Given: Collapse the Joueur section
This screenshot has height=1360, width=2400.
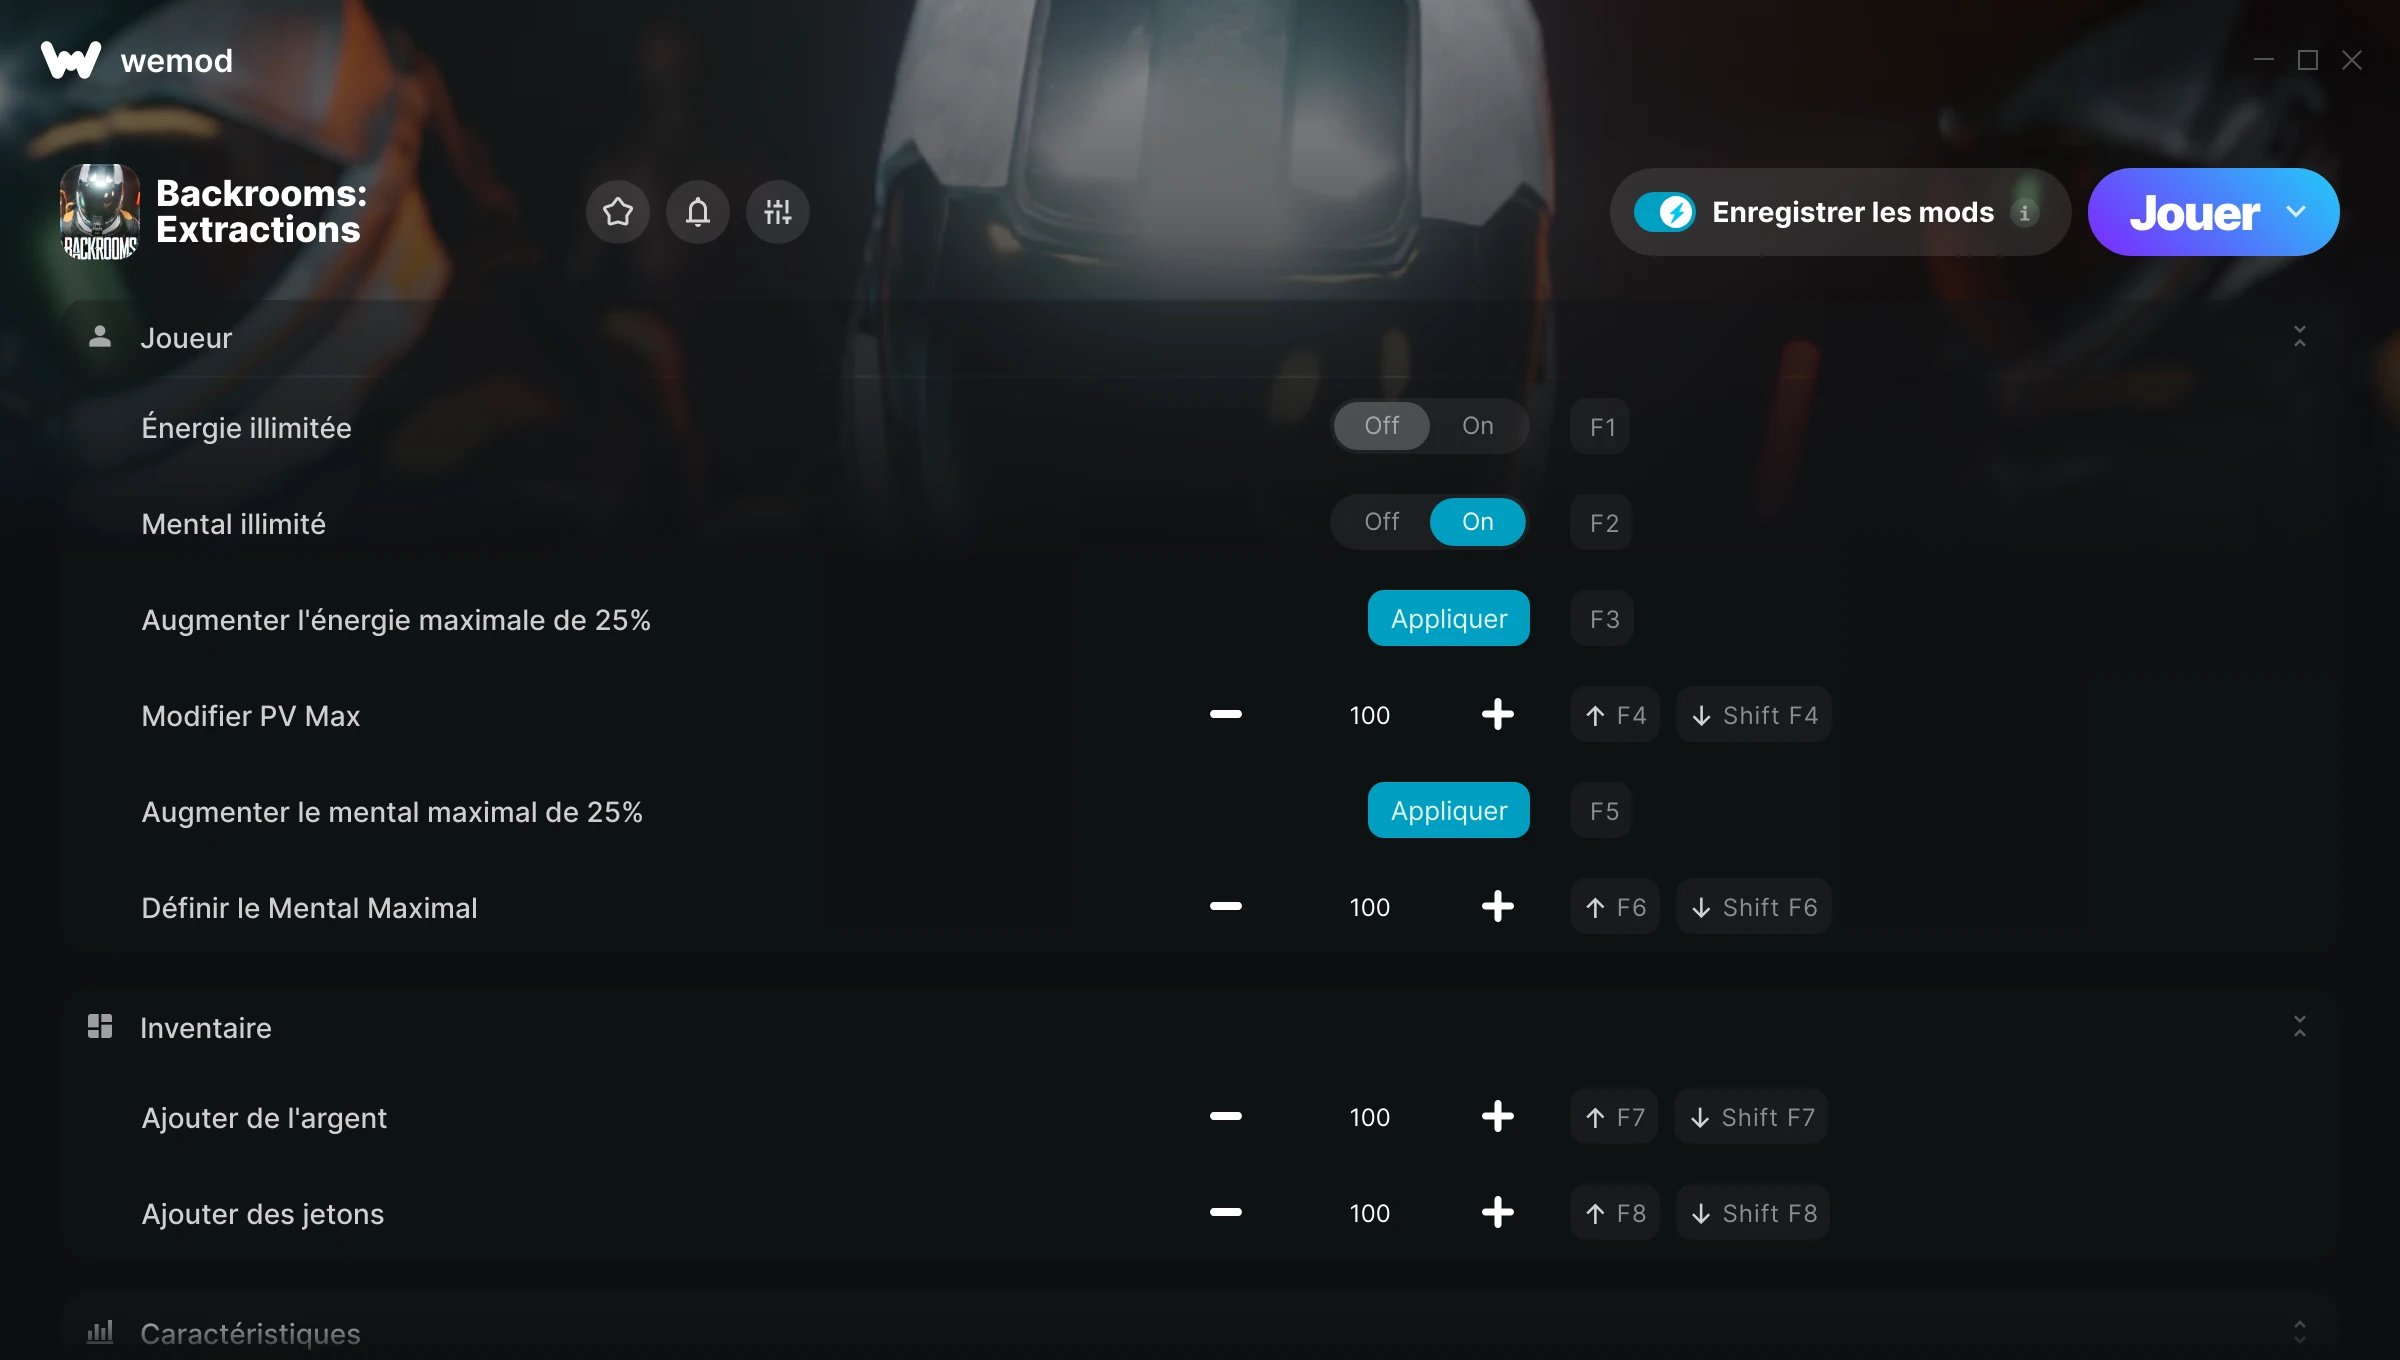Looking at the screenshot, I should tap(2300, 336).
